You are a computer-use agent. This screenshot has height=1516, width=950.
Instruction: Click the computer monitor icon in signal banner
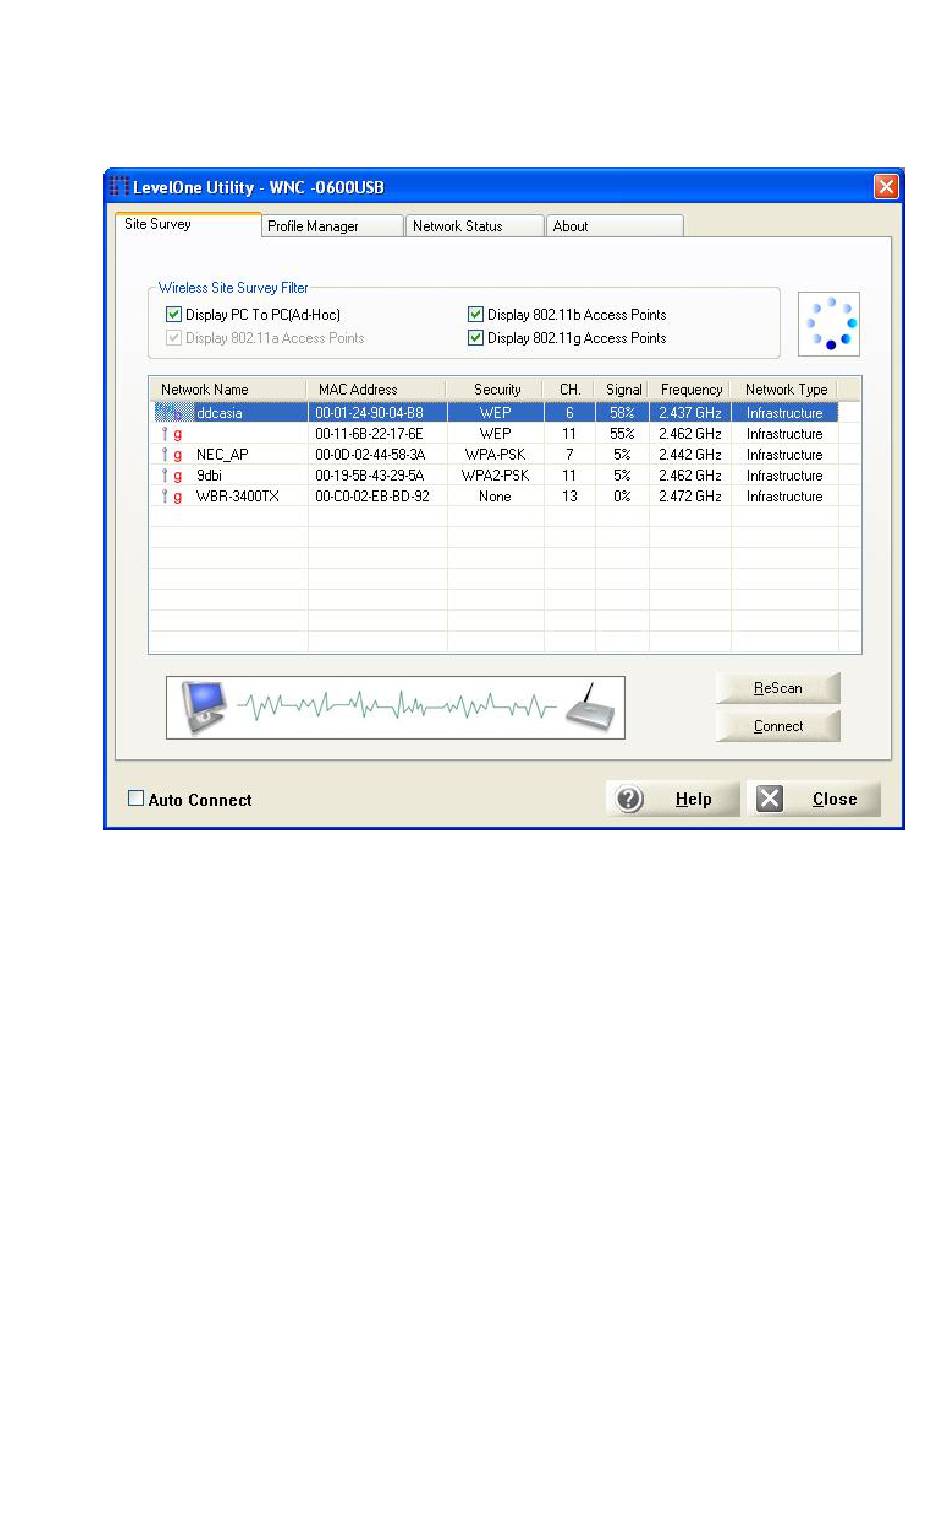(x=200, y=707)
